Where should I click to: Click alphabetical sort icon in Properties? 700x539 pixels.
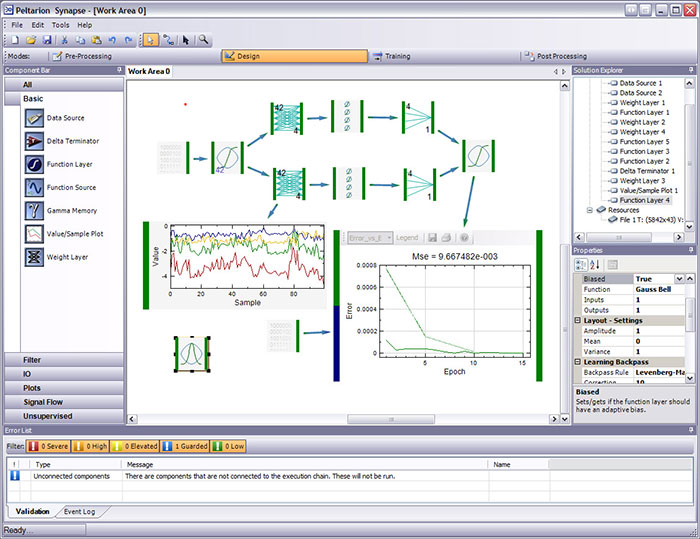click(595, 264)
